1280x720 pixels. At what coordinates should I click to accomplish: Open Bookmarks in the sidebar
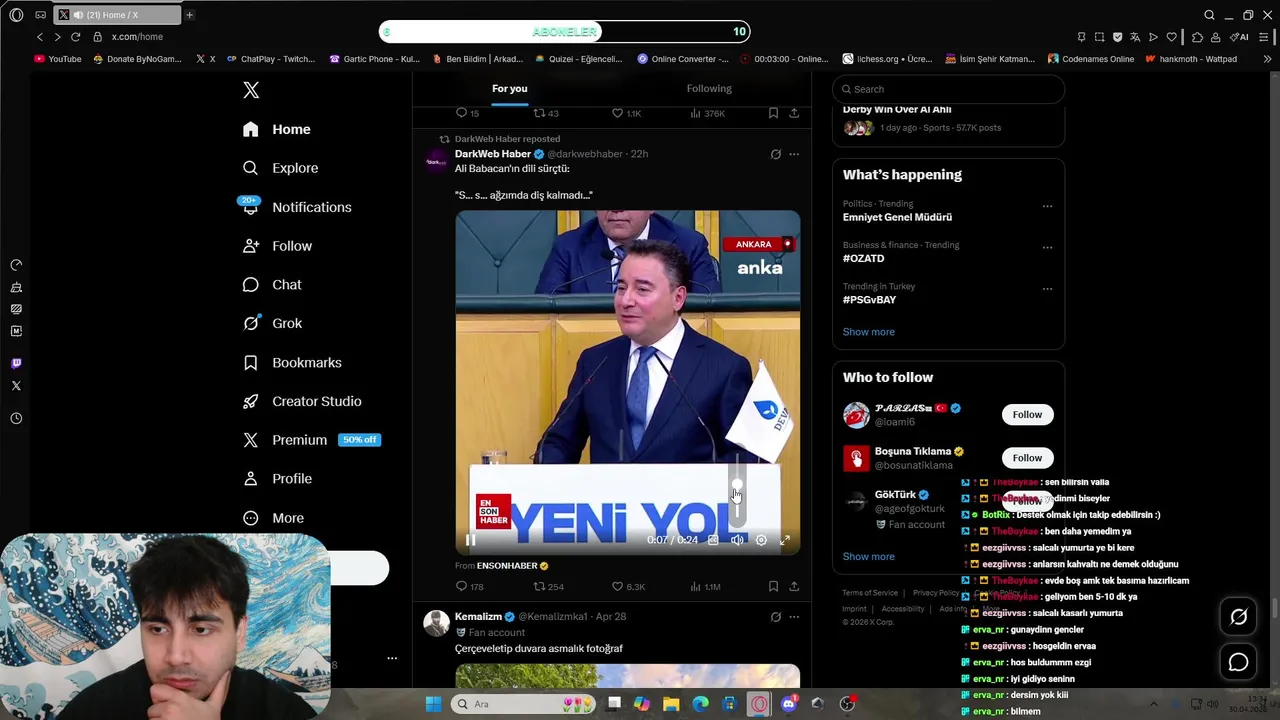pyautogui.click(x=292, y=362)
